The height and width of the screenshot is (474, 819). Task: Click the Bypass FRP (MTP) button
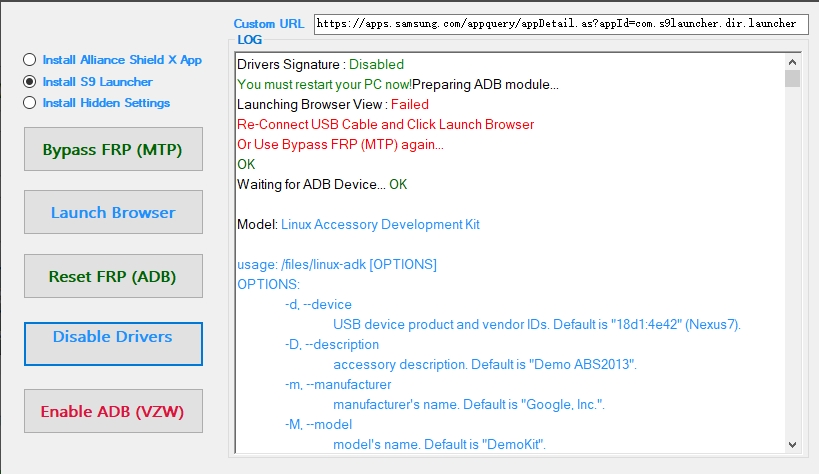click(x=113, y=149)
